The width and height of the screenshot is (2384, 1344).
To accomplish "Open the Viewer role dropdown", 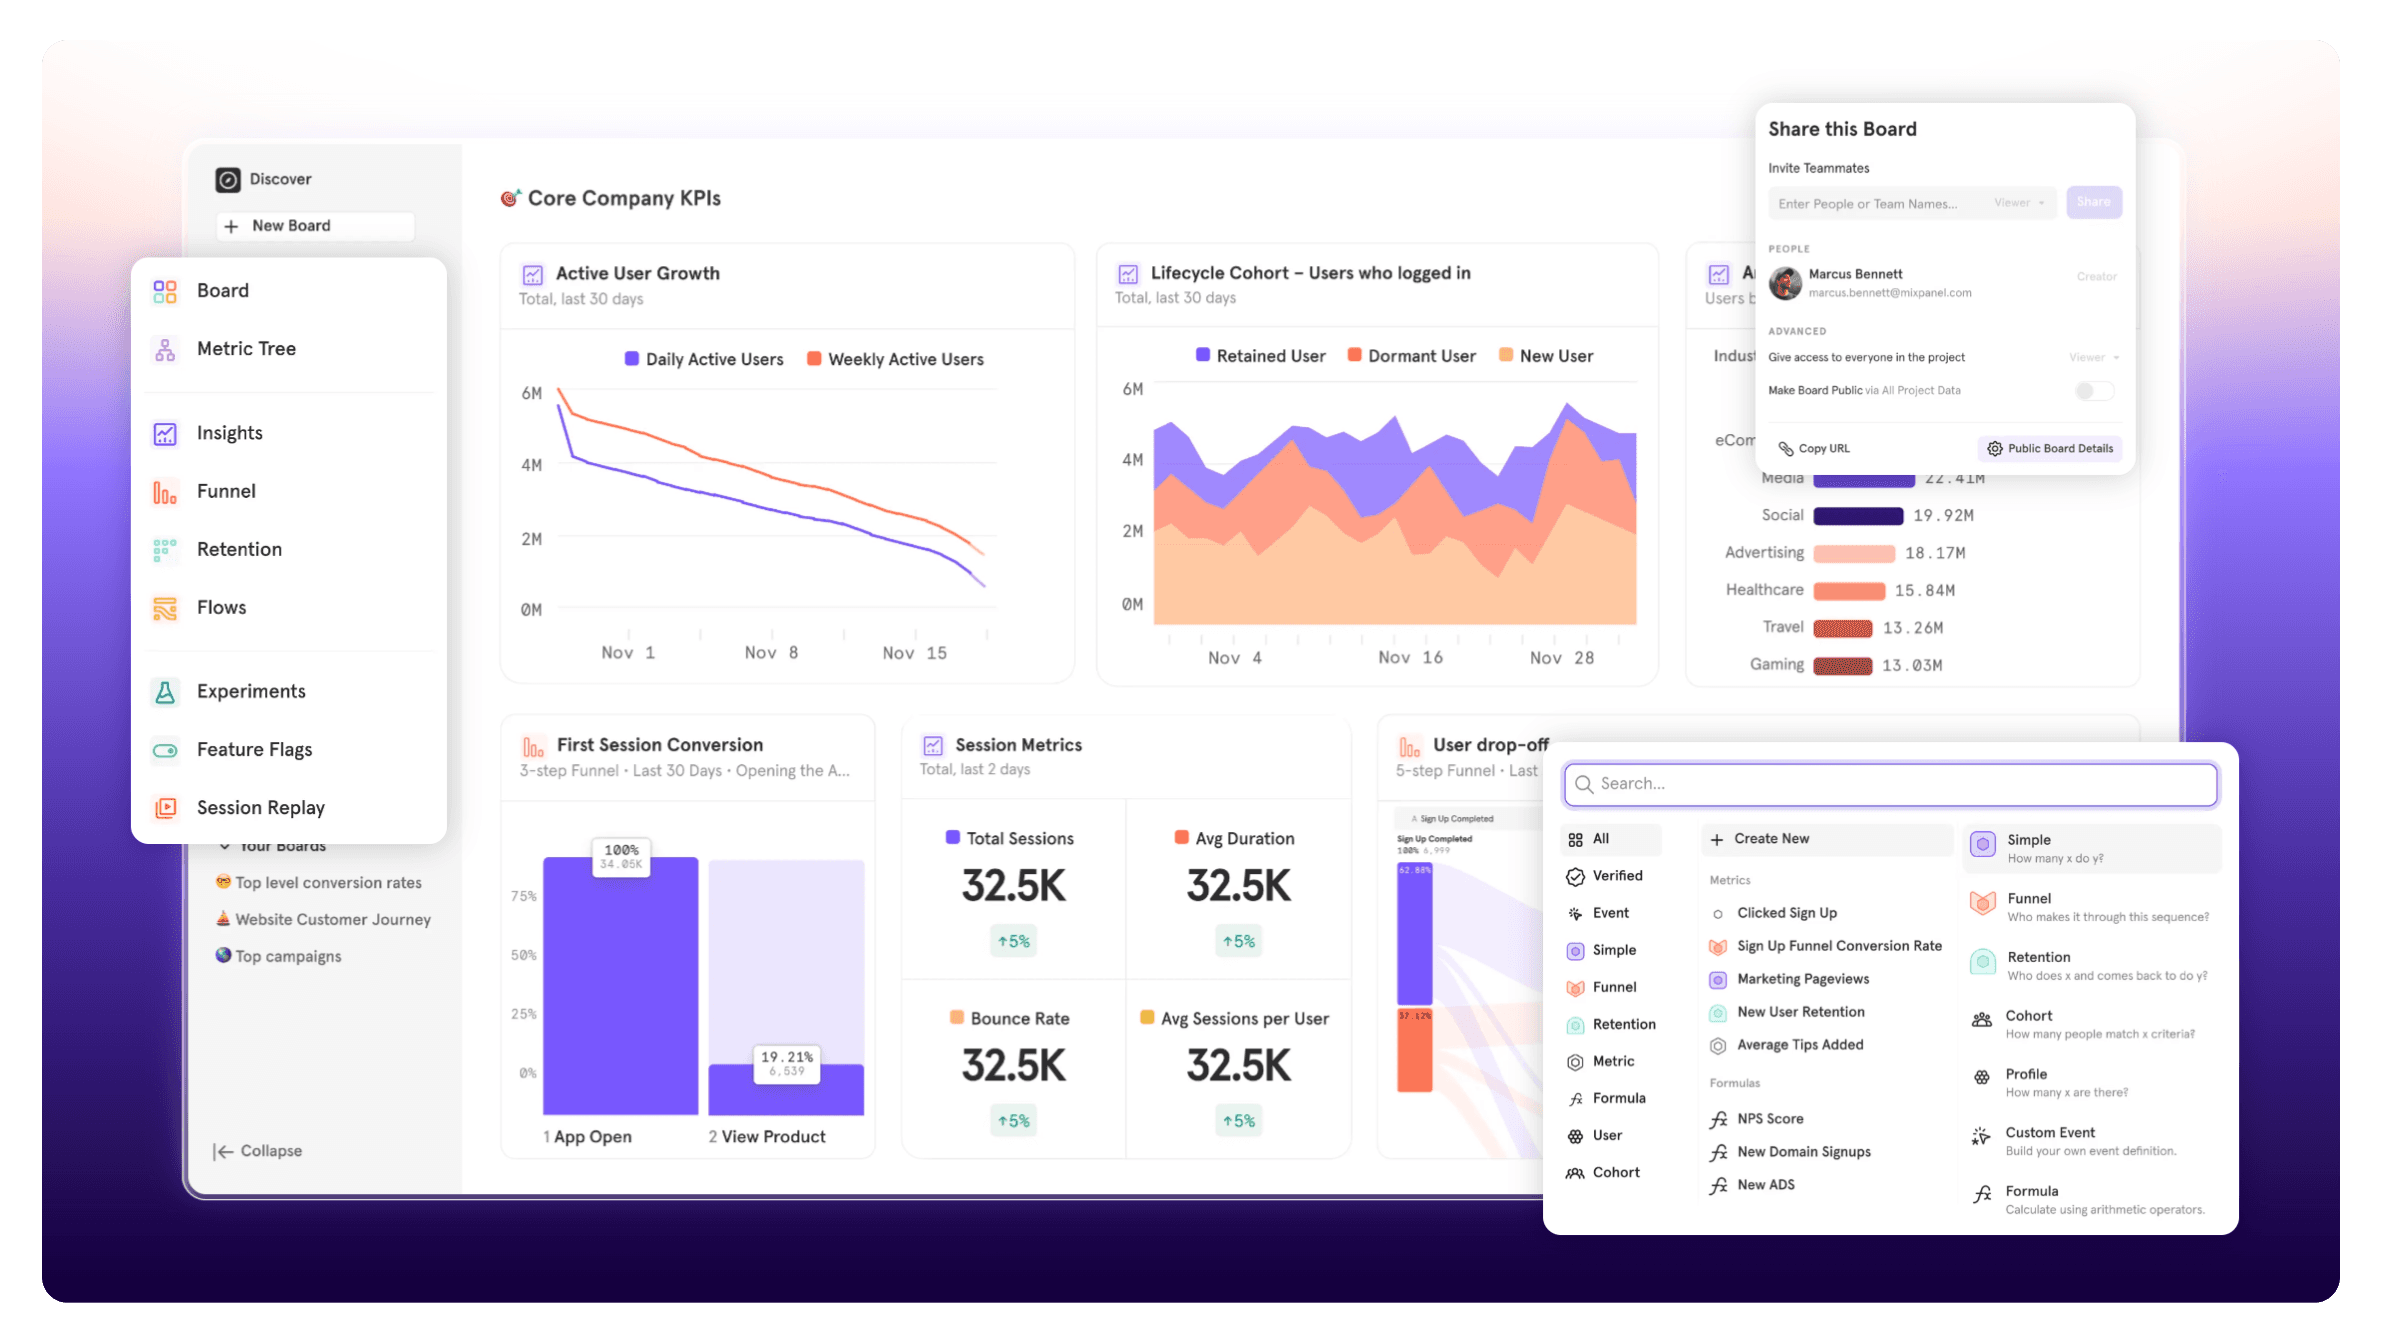I will [2018, 203].
